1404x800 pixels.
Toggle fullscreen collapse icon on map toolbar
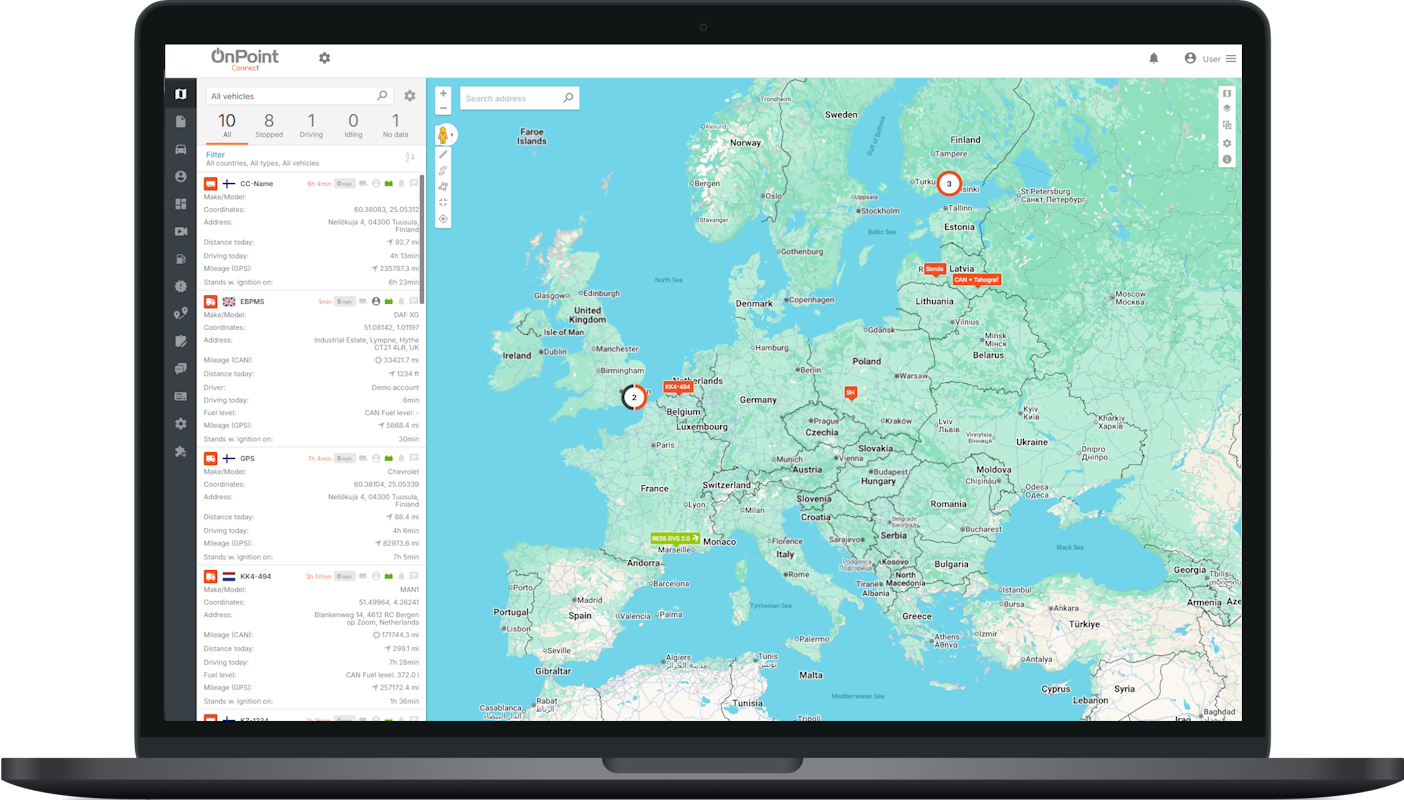pos(443,202)
